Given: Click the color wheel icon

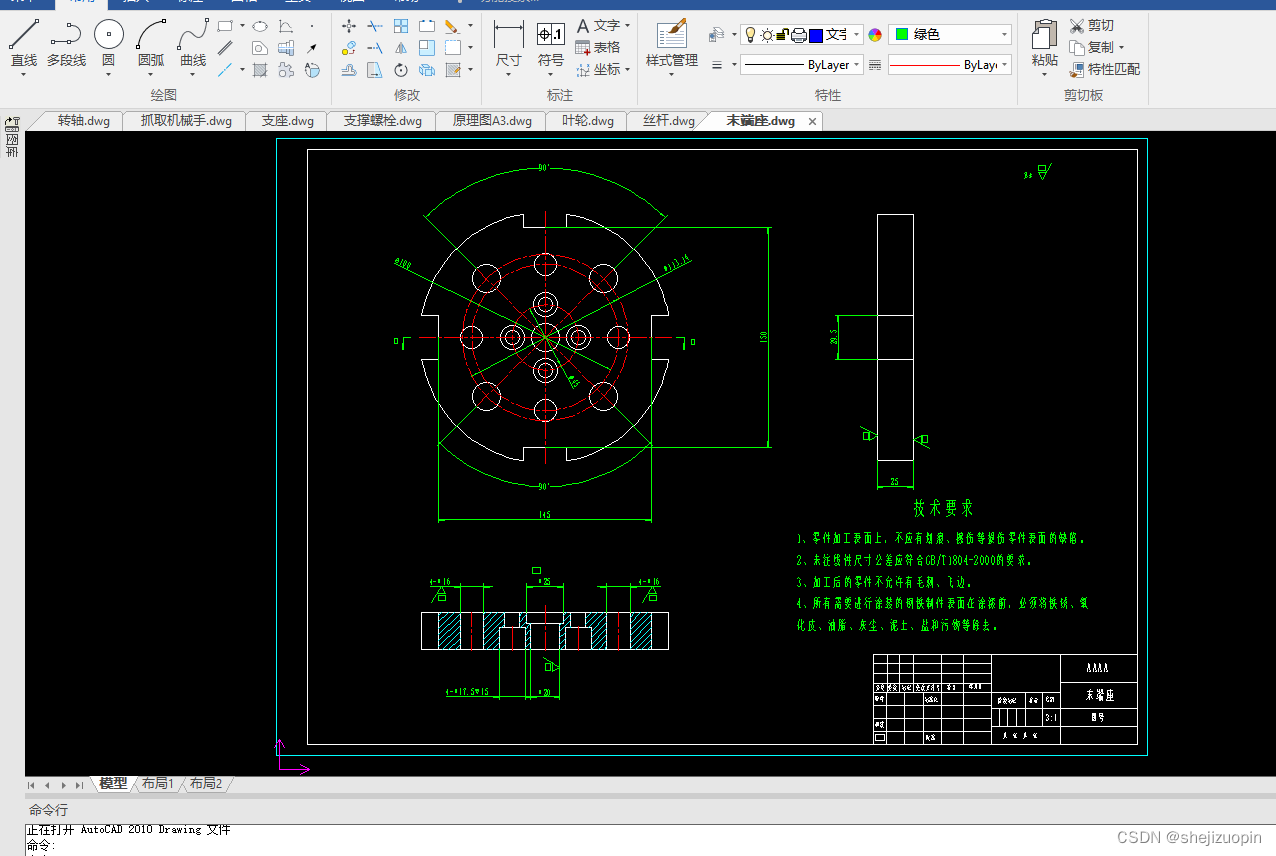Looking at the screenshot, I should tap(875, 35).
